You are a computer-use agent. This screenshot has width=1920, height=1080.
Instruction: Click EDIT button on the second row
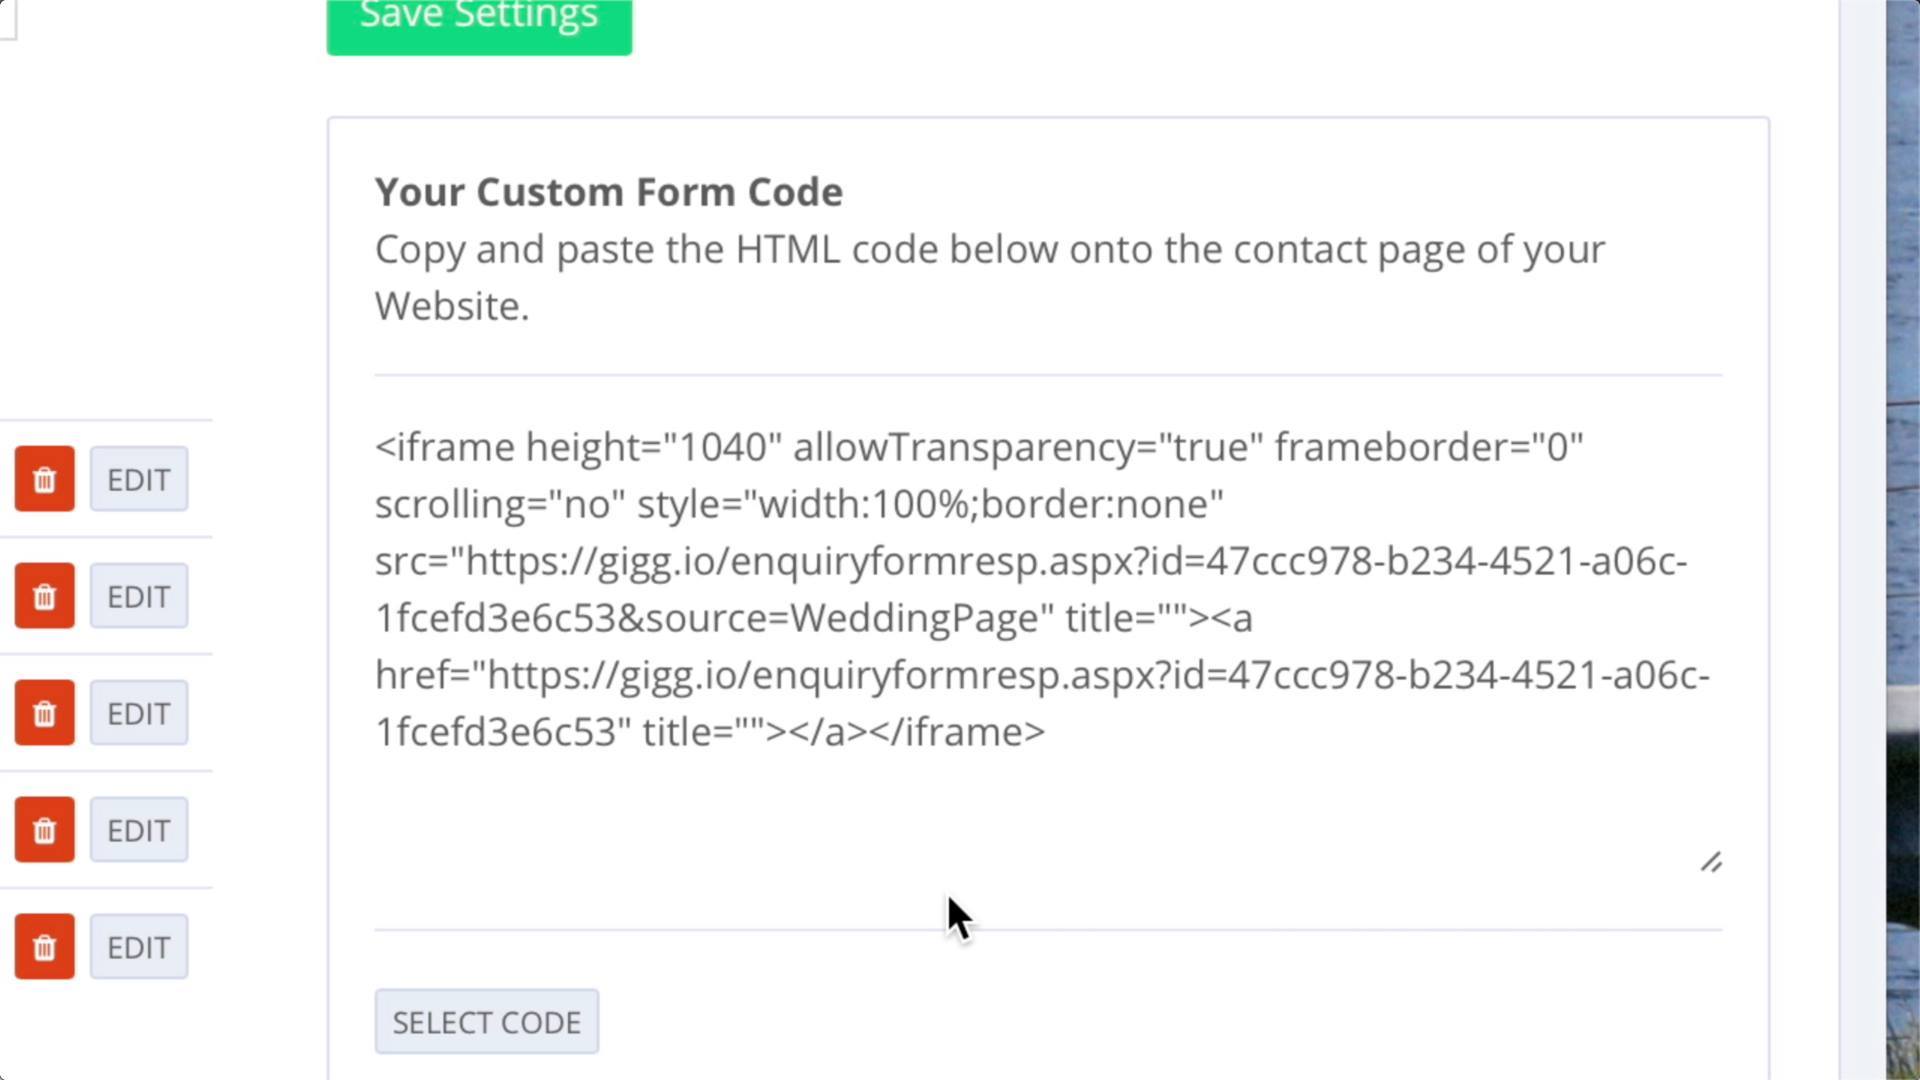139,596
